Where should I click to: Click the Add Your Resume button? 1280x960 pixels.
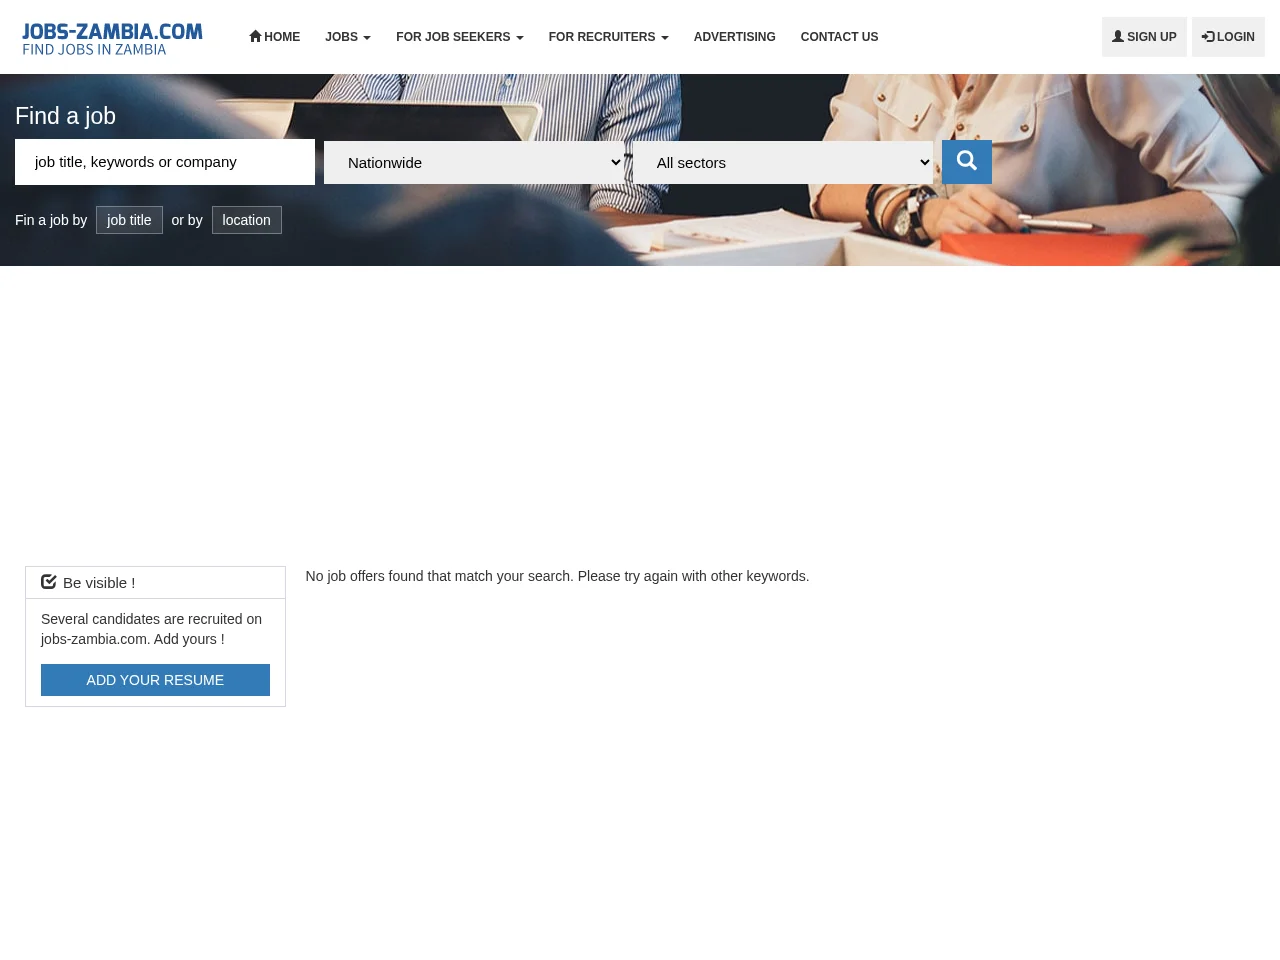click(155, 680)
